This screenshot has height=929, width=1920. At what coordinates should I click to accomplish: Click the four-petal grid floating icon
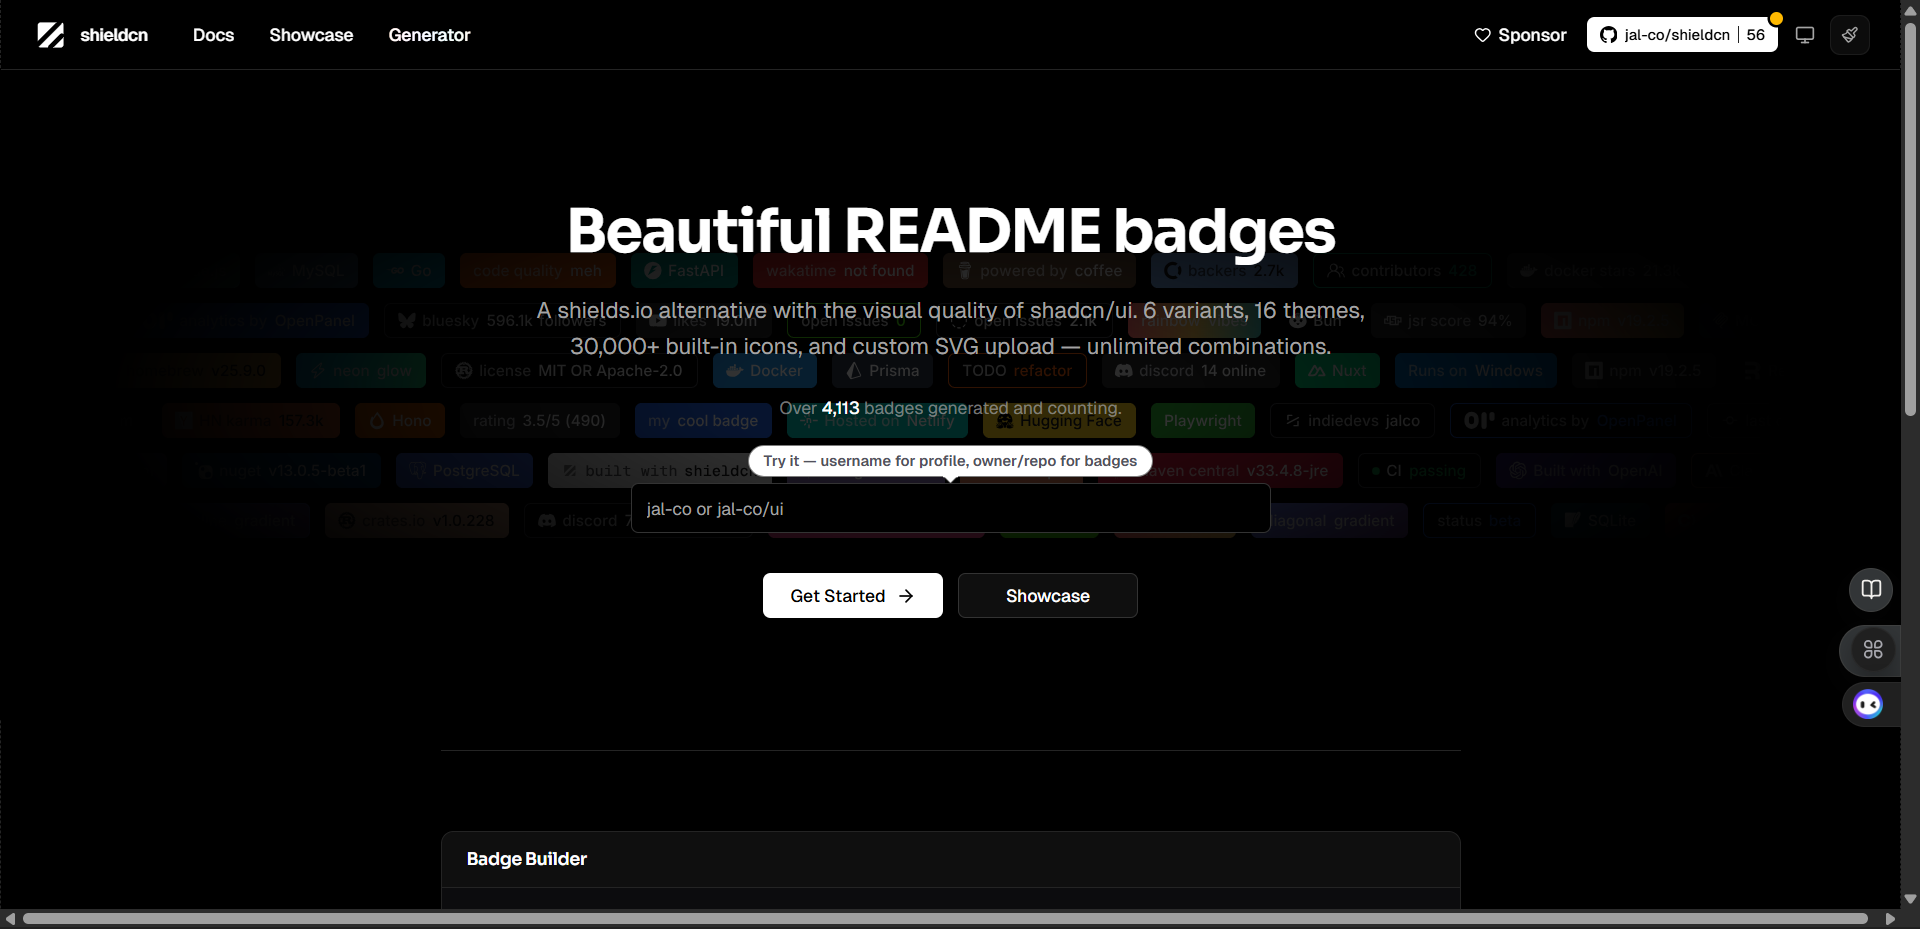click(1873, 650)
